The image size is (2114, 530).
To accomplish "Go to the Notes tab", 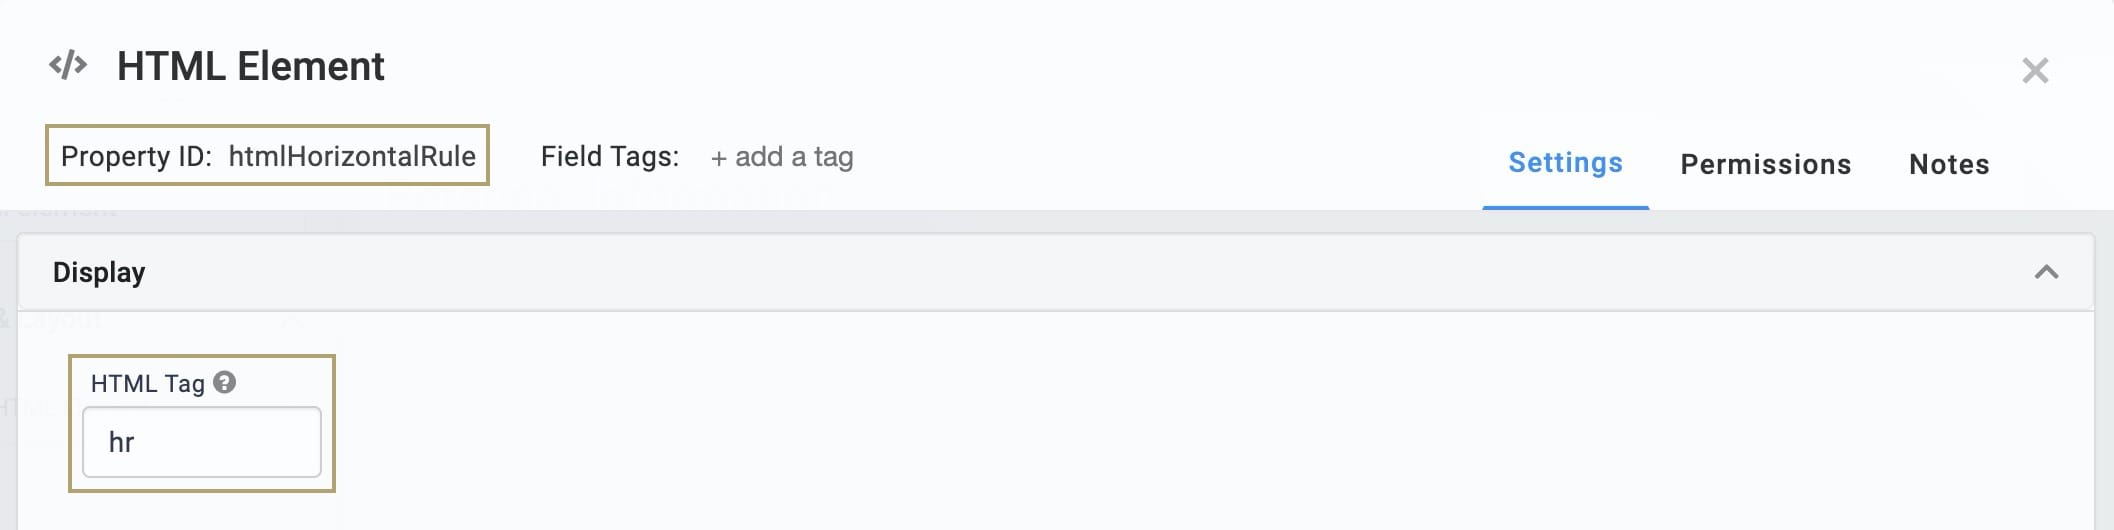I will coord(1949,164).
